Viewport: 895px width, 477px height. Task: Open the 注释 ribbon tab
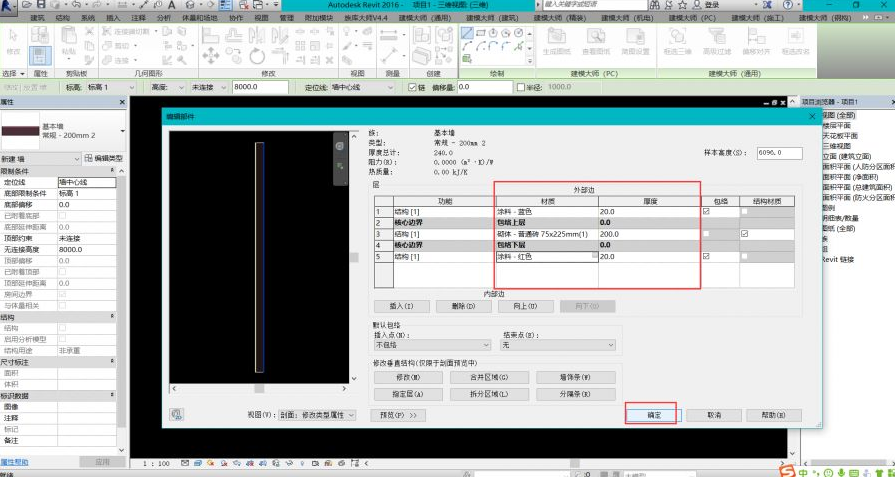point(138,18)
